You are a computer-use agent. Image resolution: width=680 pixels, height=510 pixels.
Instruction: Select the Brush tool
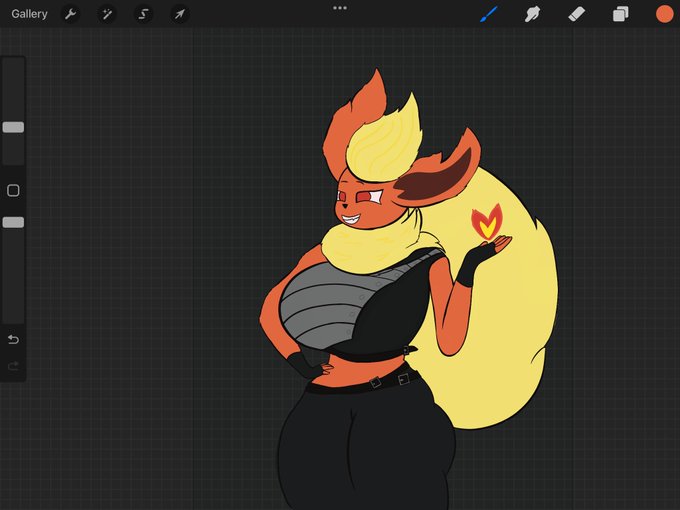point(489,14)
